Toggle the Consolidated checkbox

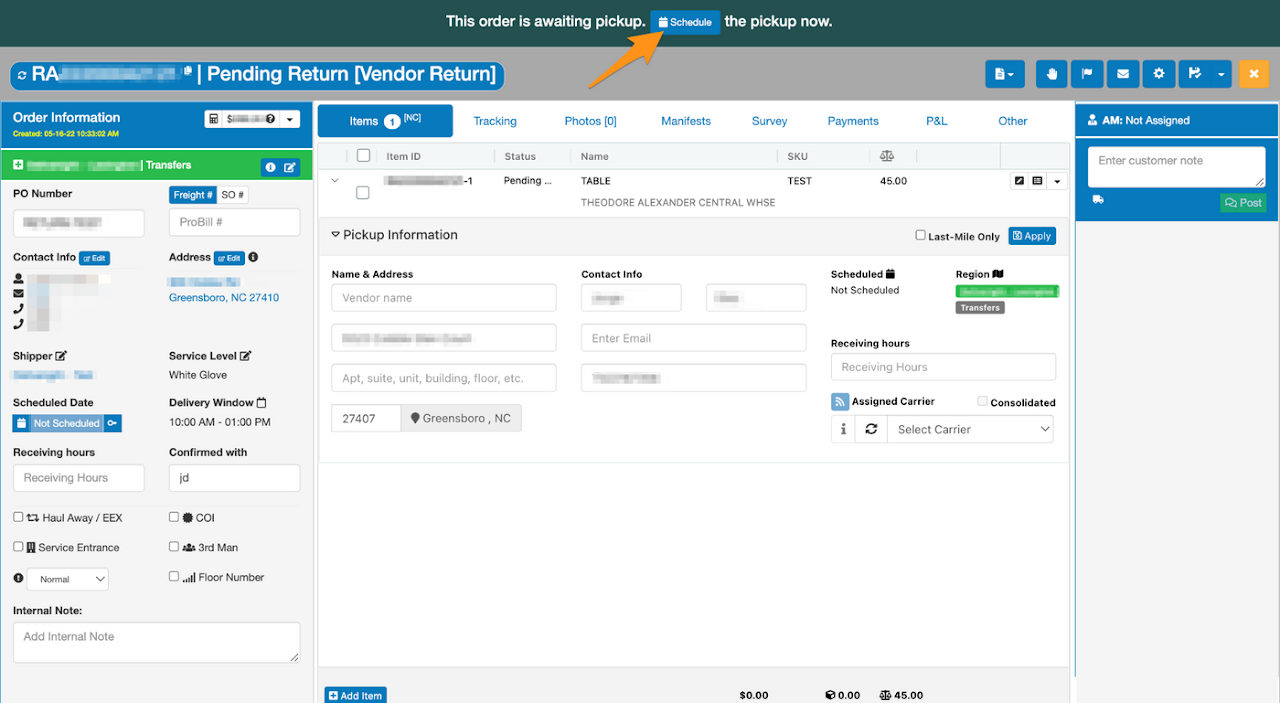(983, 402)
